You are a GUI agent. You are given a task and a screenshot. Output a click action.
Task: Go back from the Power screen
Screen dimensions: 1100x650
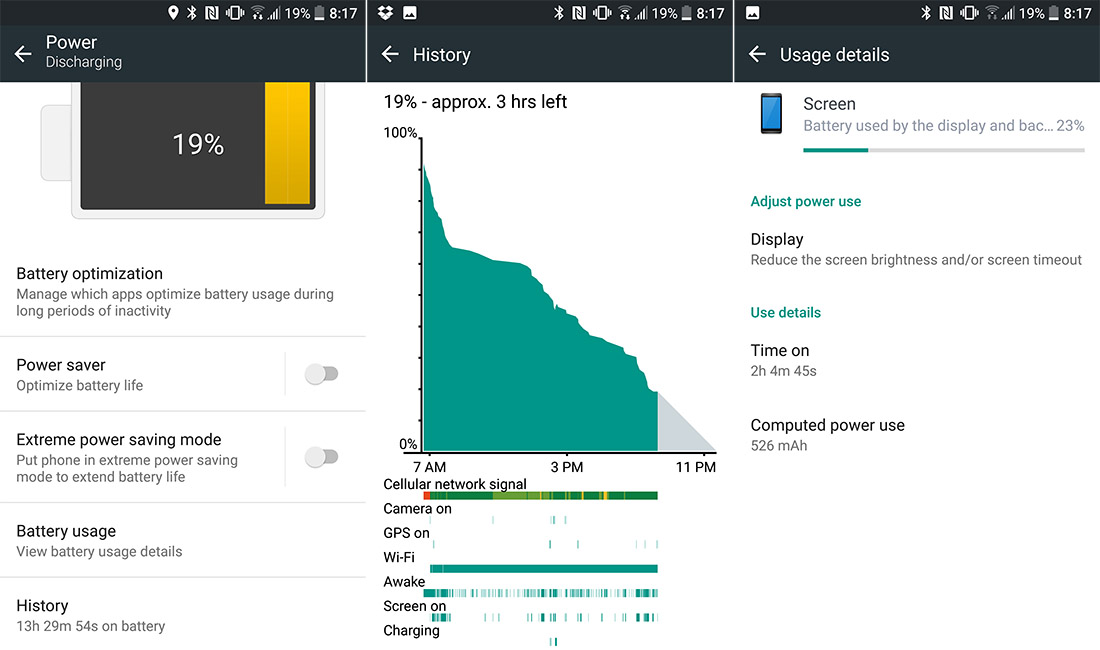(x=23, y=53)
